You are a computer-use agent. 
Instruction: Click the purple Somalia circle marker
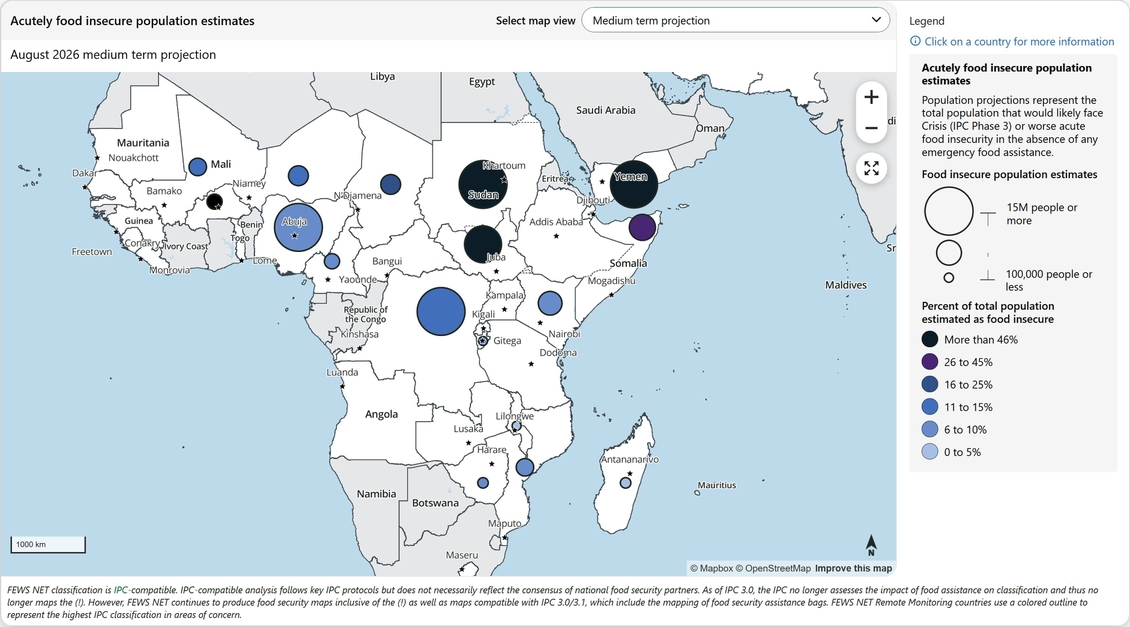pos(643,227)
